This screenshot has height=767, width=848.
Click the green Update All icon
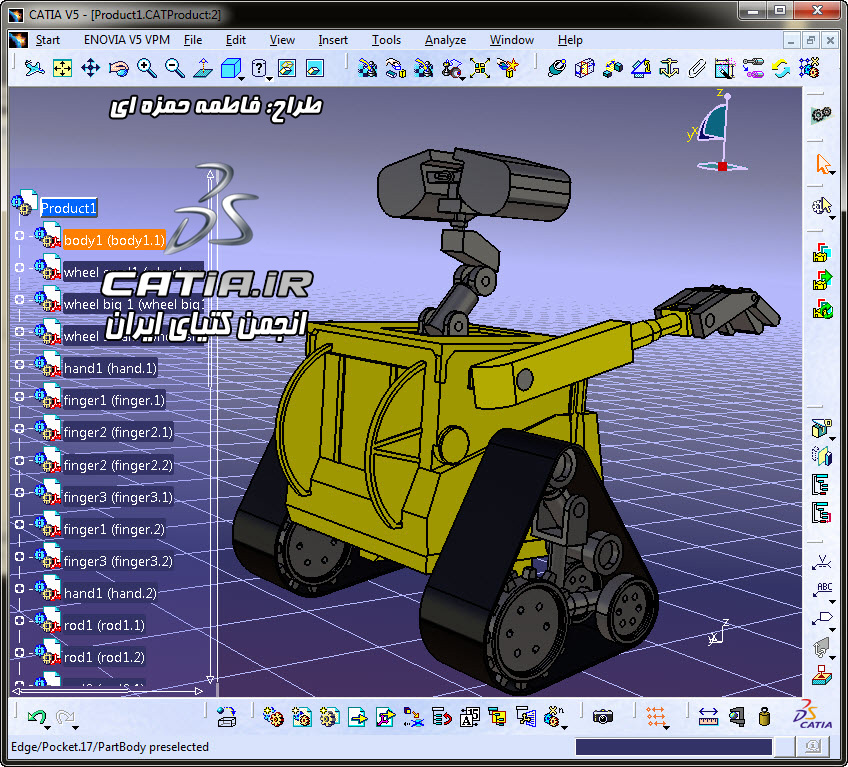click(x=780, y=69)
